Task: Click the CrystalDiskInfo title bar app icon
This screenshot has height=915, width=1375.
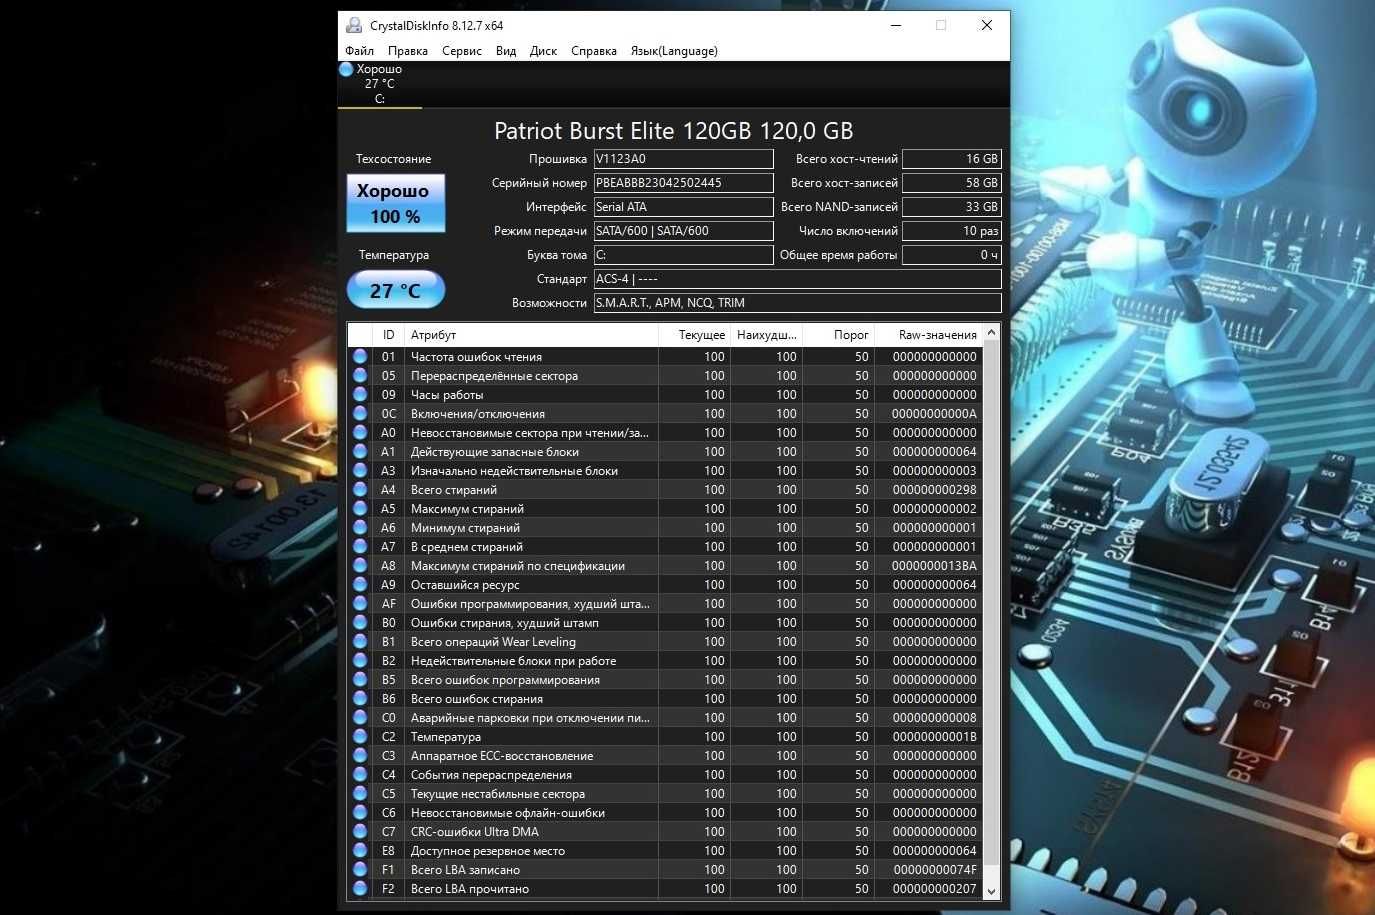Action: (354, 25)
